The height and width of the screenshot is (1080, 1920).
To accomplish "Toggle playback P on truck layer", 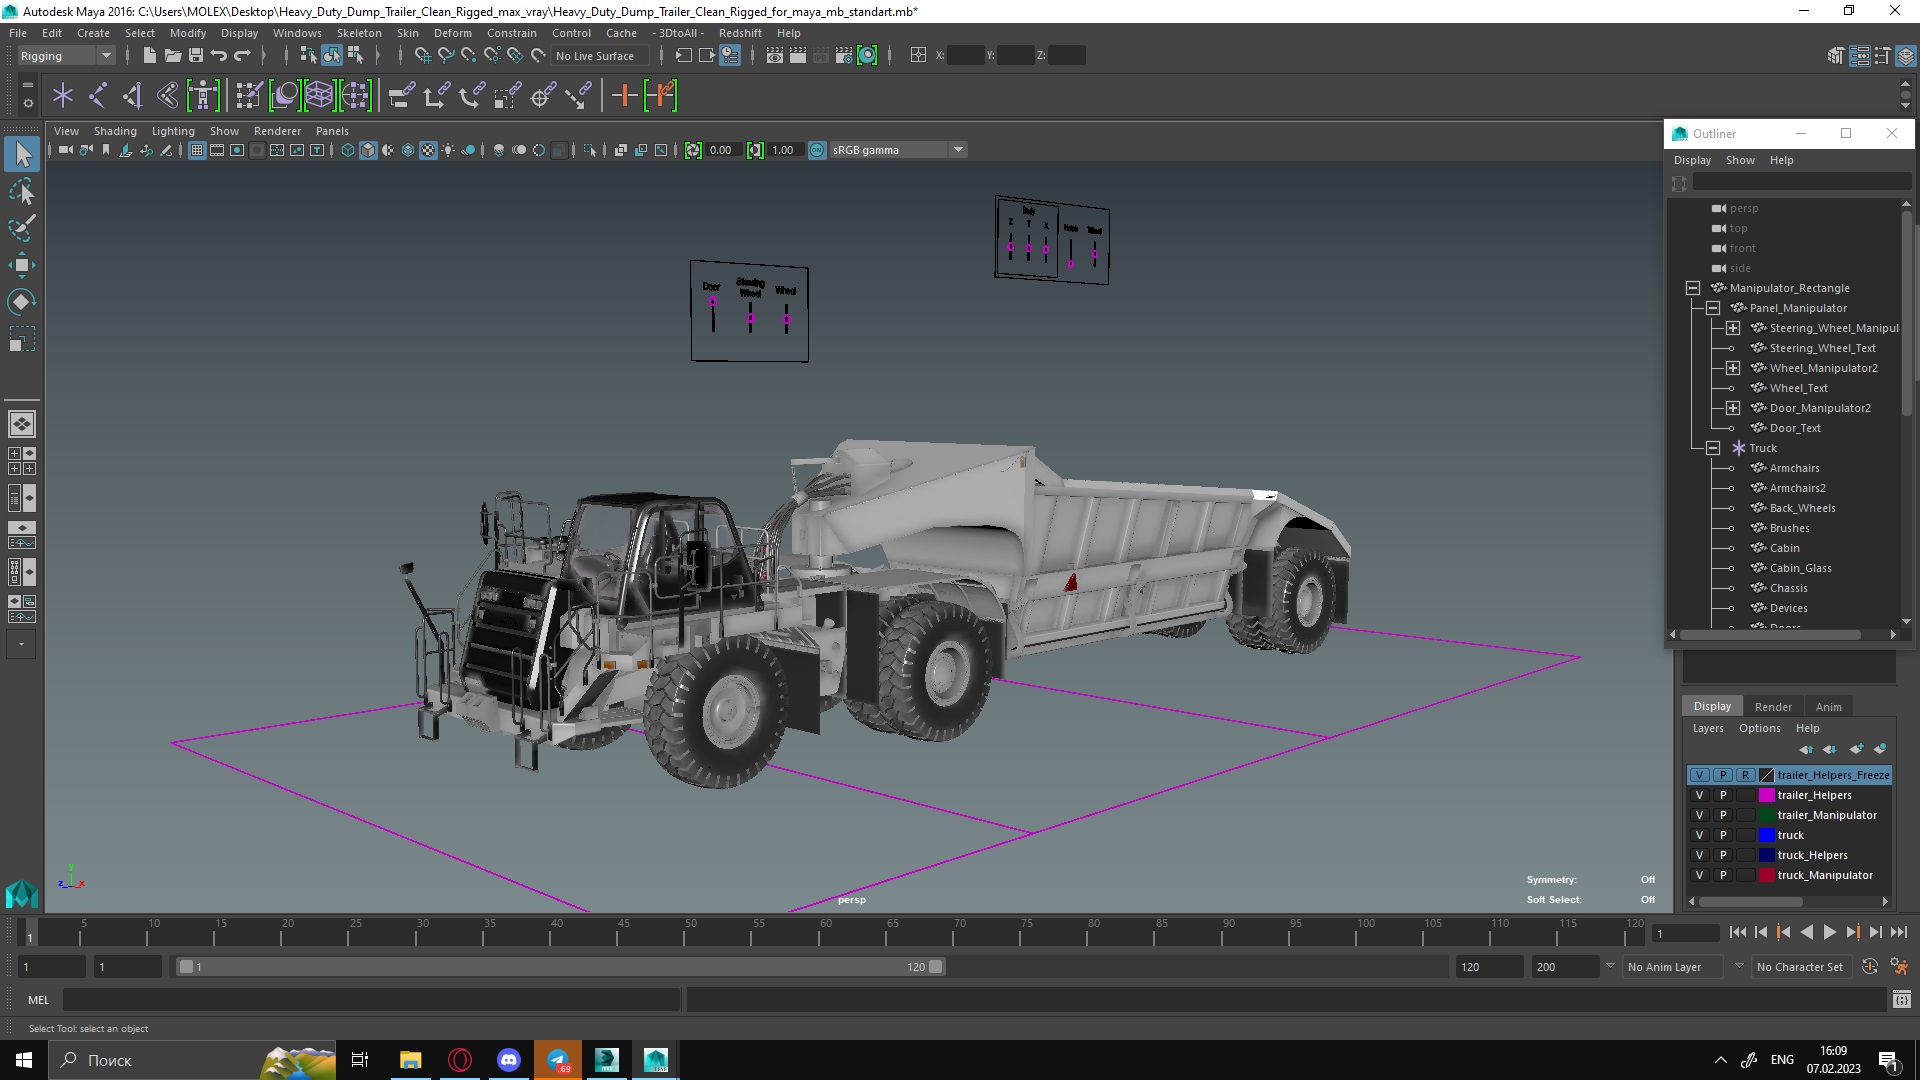I will click(x=1722, y=835).
